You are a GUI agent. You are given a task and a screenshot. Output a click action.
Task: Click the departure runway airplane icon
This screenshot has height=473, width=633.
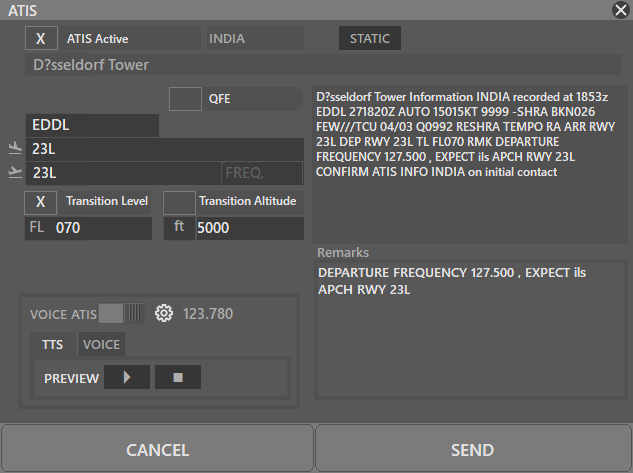pyautogui.click(x=13, y=173)
